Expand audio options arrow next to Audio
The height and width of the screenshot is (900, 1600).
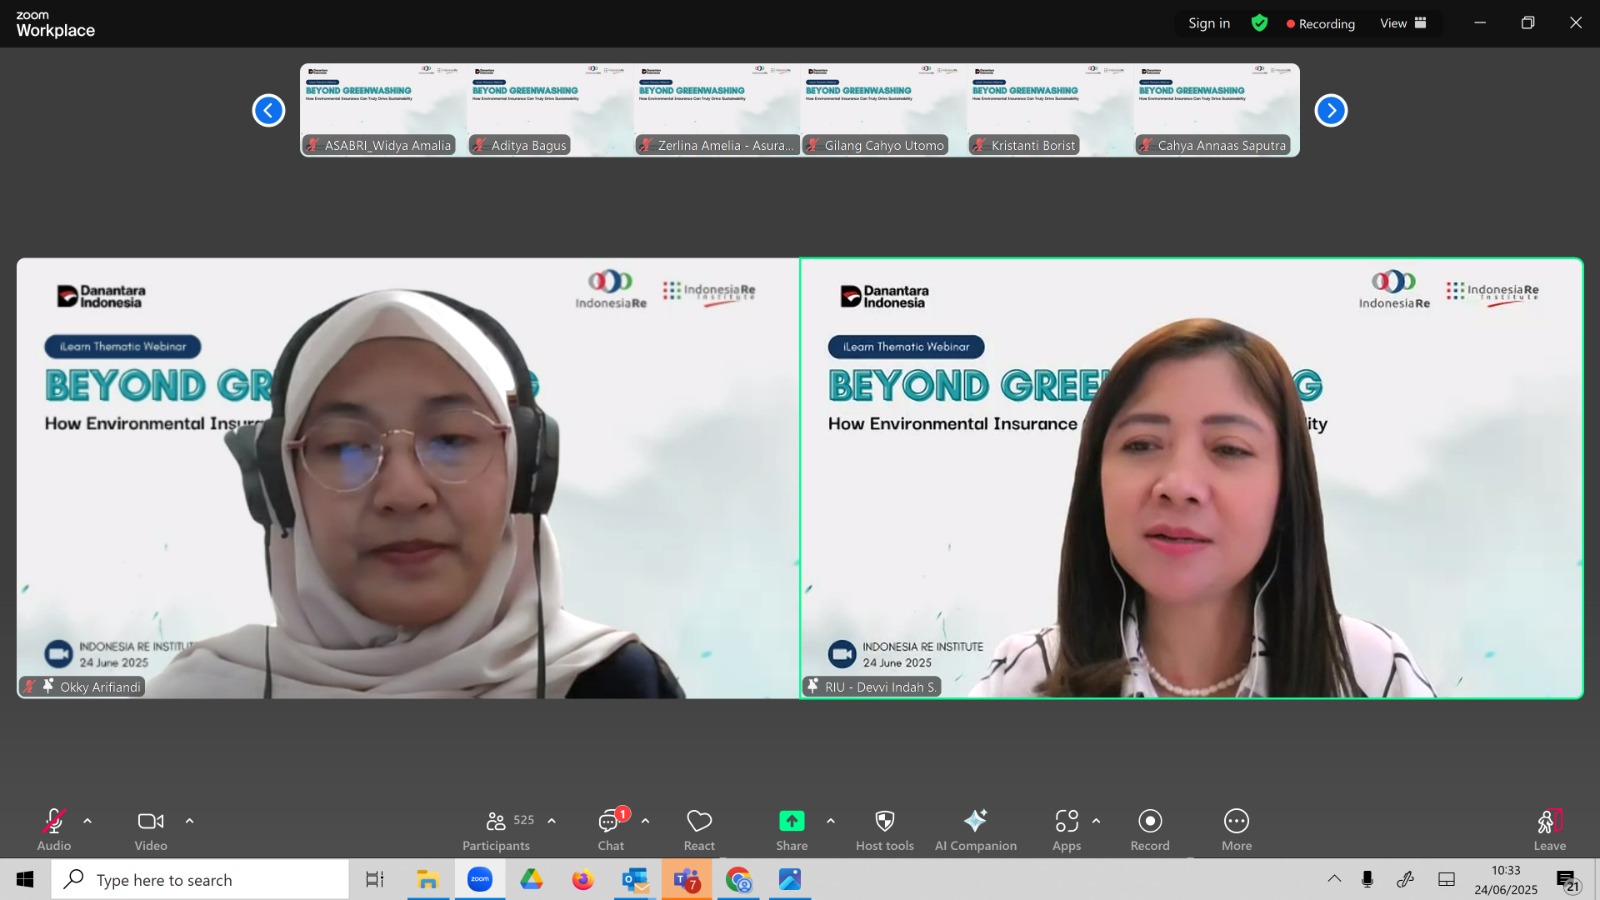88,821
